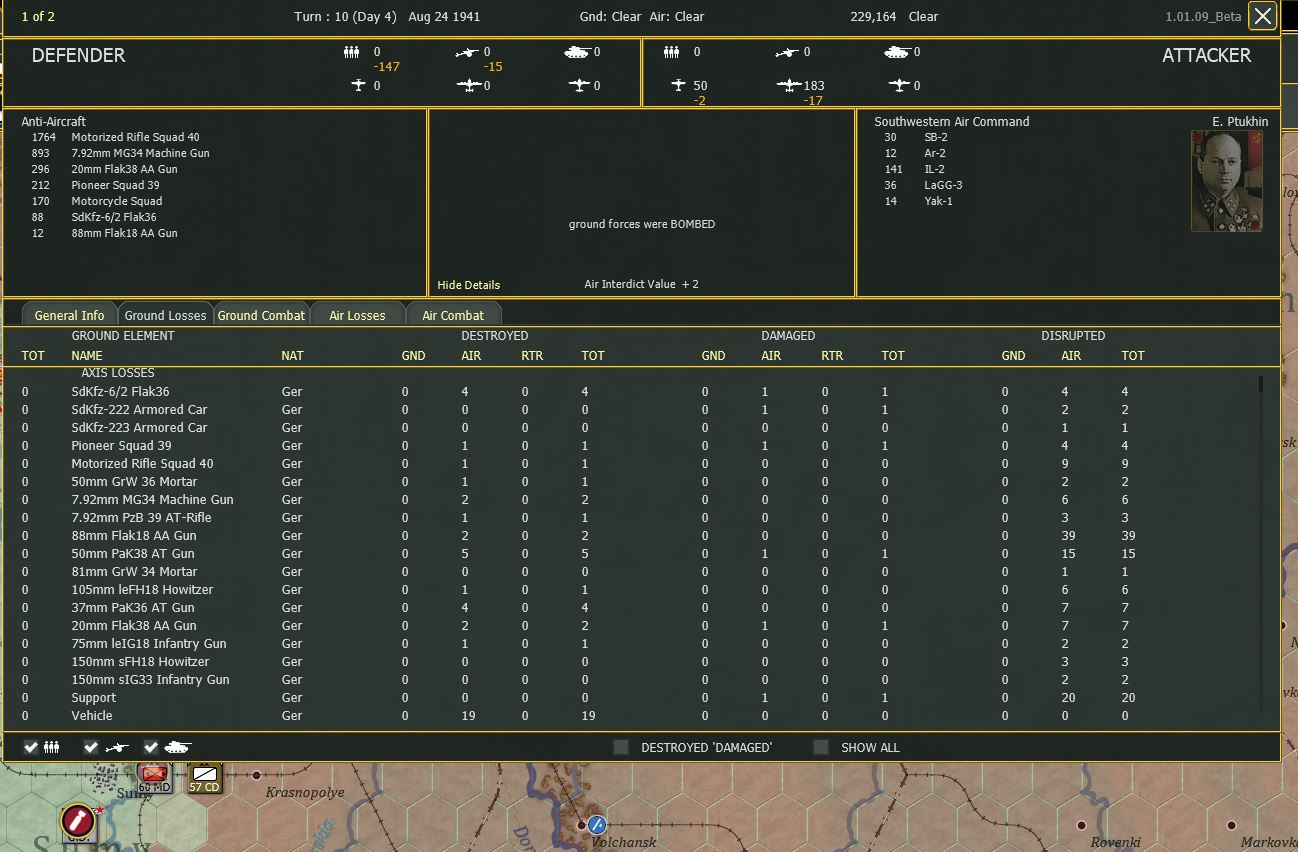Click the DAMAGED column group header

[x=788, y=336]
